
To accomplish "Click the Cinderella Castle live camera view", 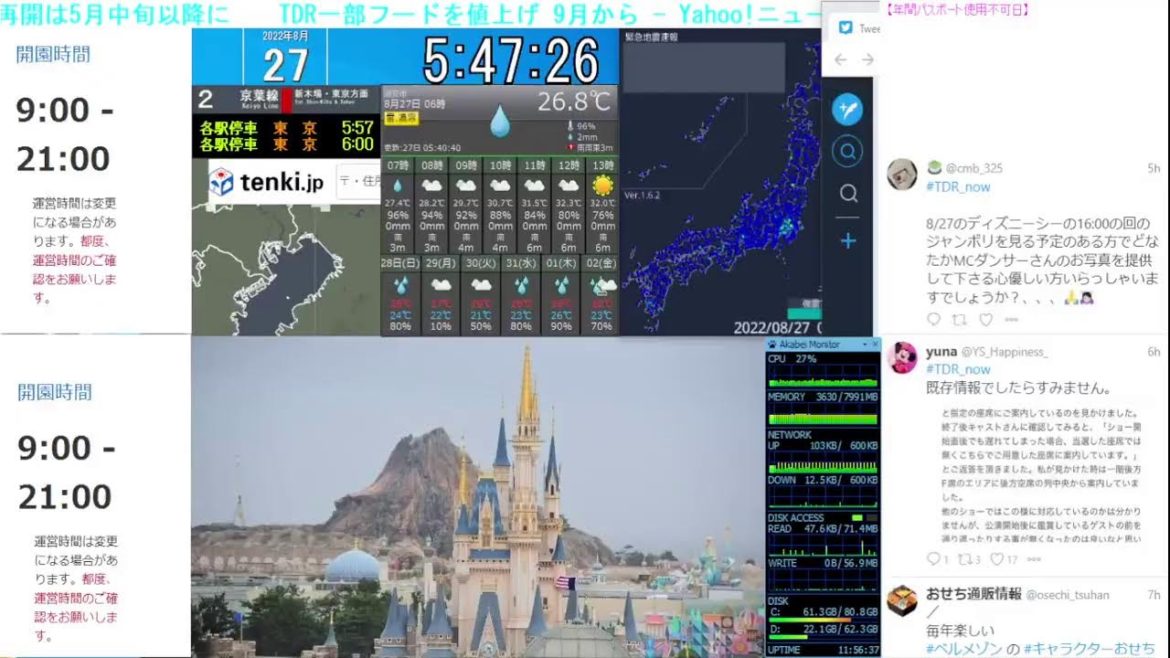I will click(x=478, y=498).
